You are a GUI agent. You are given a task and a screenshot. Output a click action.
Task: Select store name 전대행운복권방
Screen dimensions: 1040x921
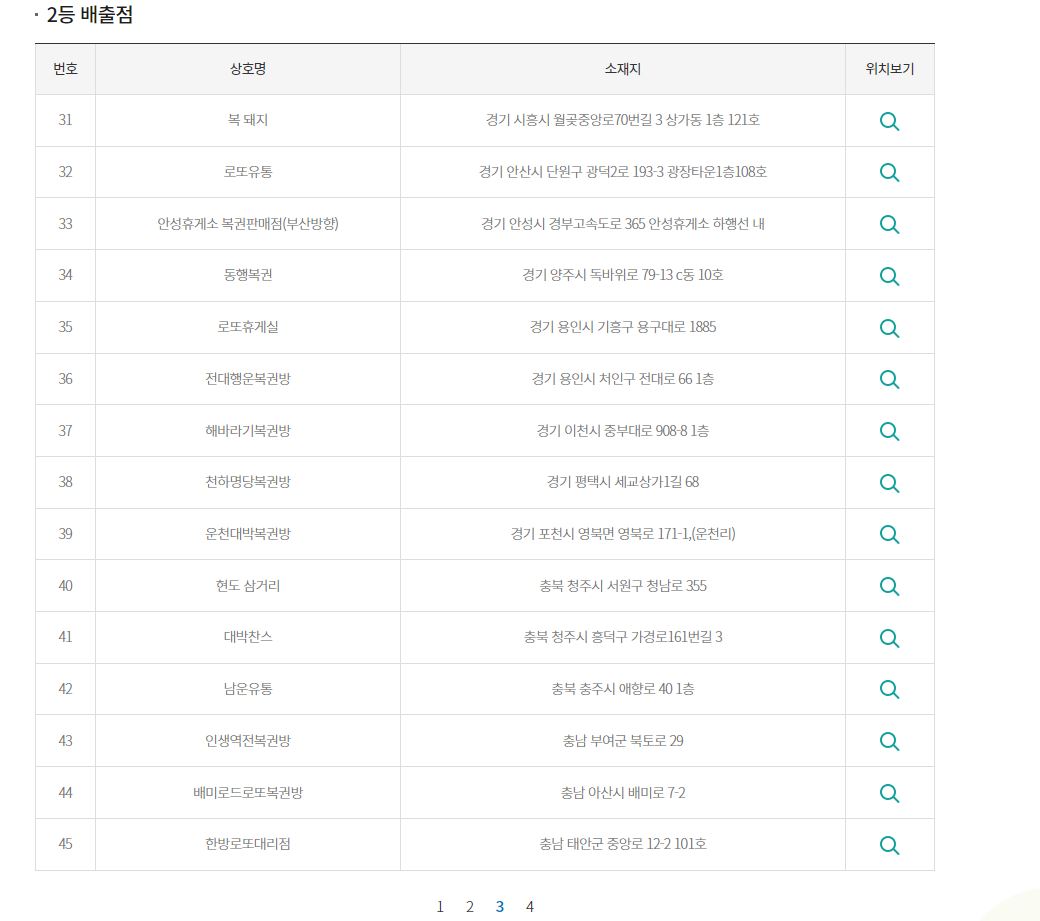tap(248, 379)
